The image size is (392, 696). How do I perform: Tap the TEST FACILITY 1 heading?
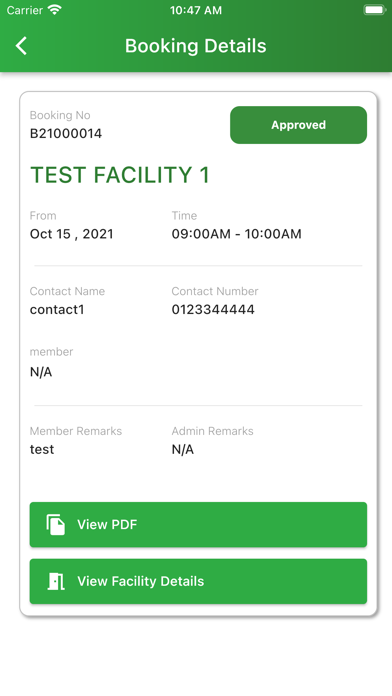click(x=119, y=175)
